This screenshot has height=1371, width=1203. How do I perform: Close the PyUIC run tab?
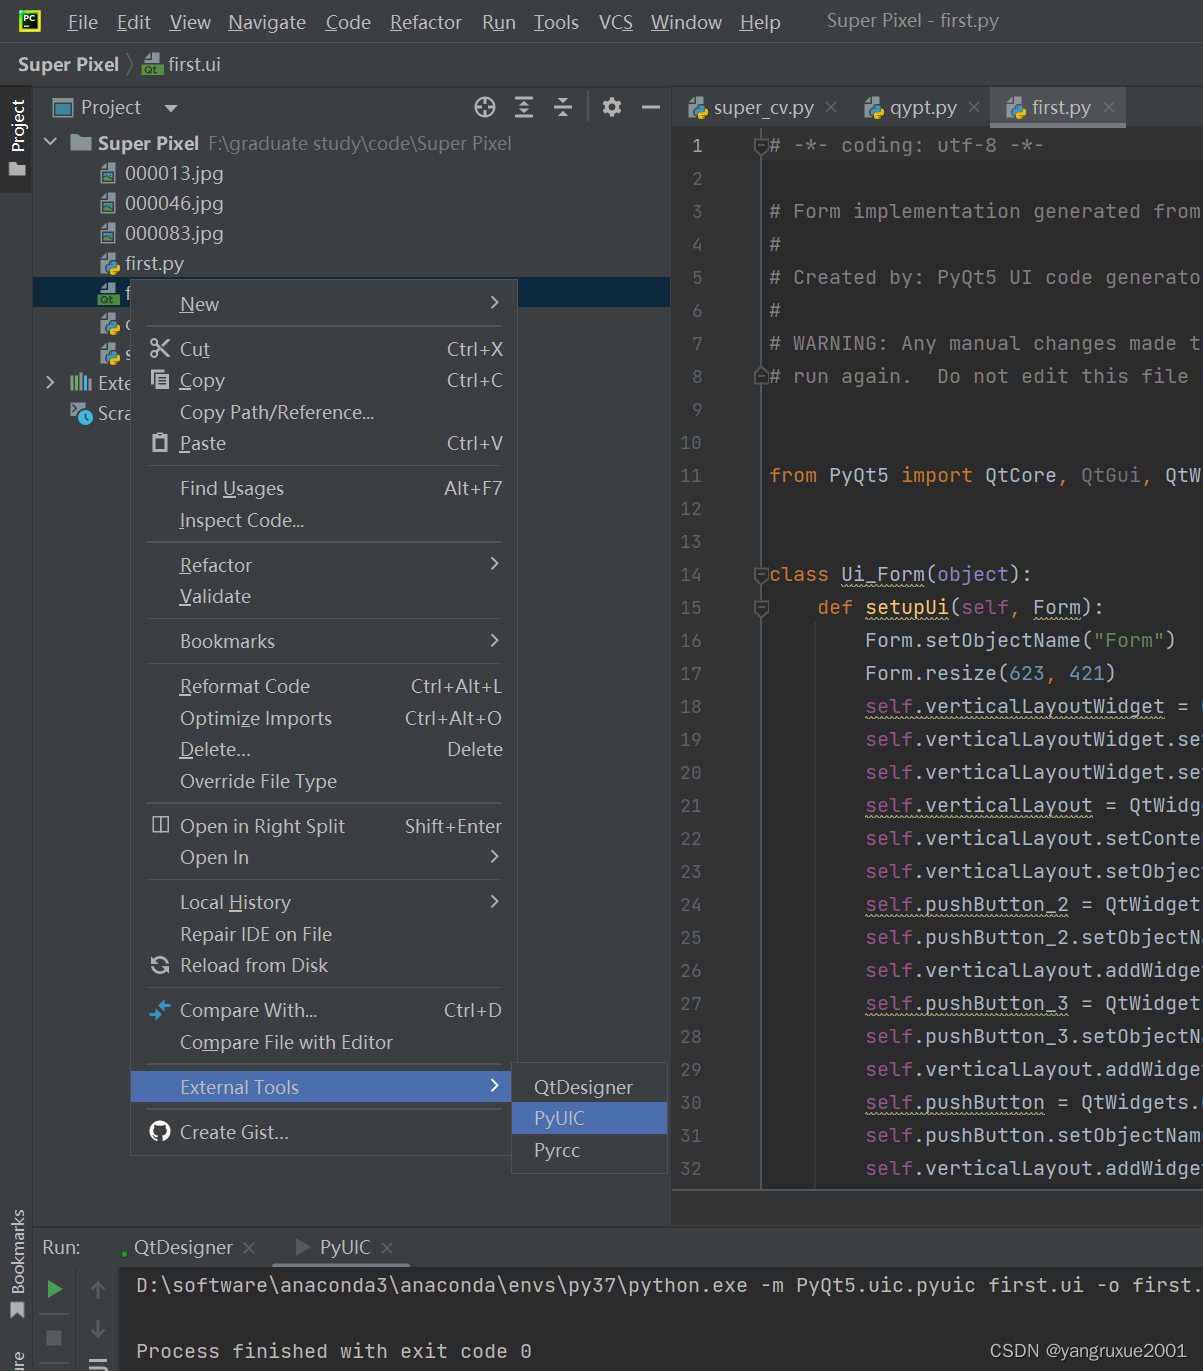pyautogui.click(x=387, y=1247)
